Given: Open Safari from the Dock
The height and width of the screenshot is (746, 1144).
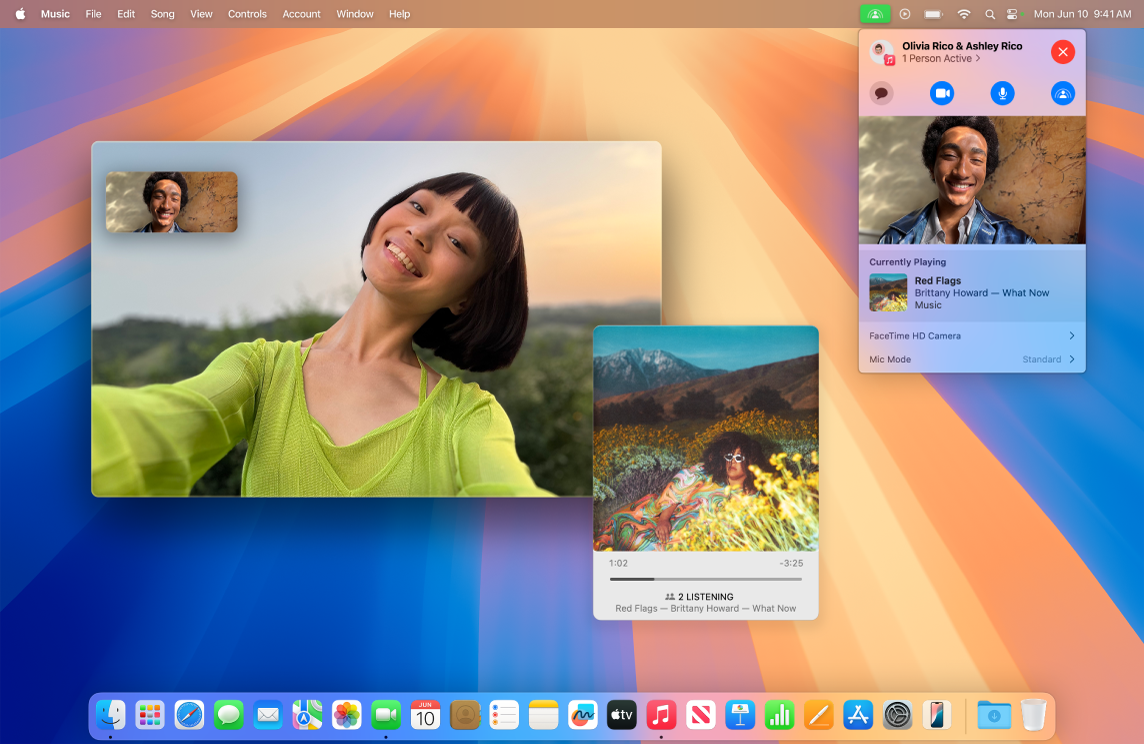Looking at the screenshot, I should 189,715.
